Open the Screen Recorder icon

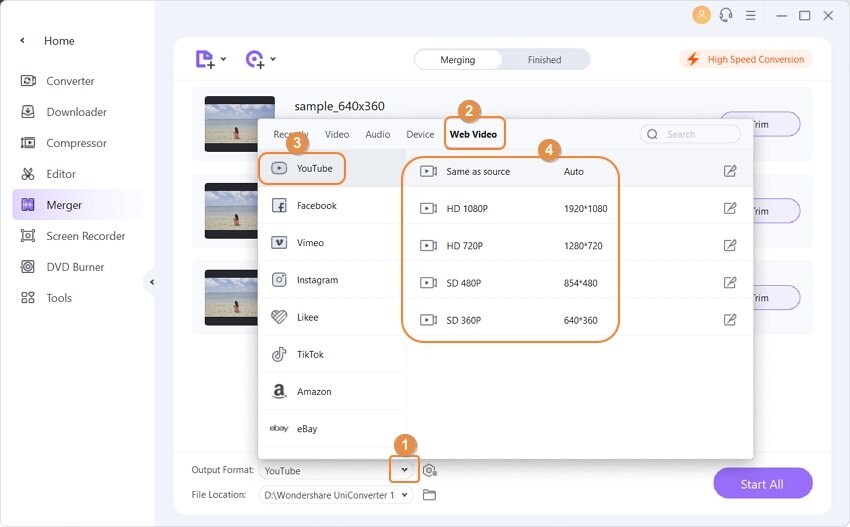point(28,236)
